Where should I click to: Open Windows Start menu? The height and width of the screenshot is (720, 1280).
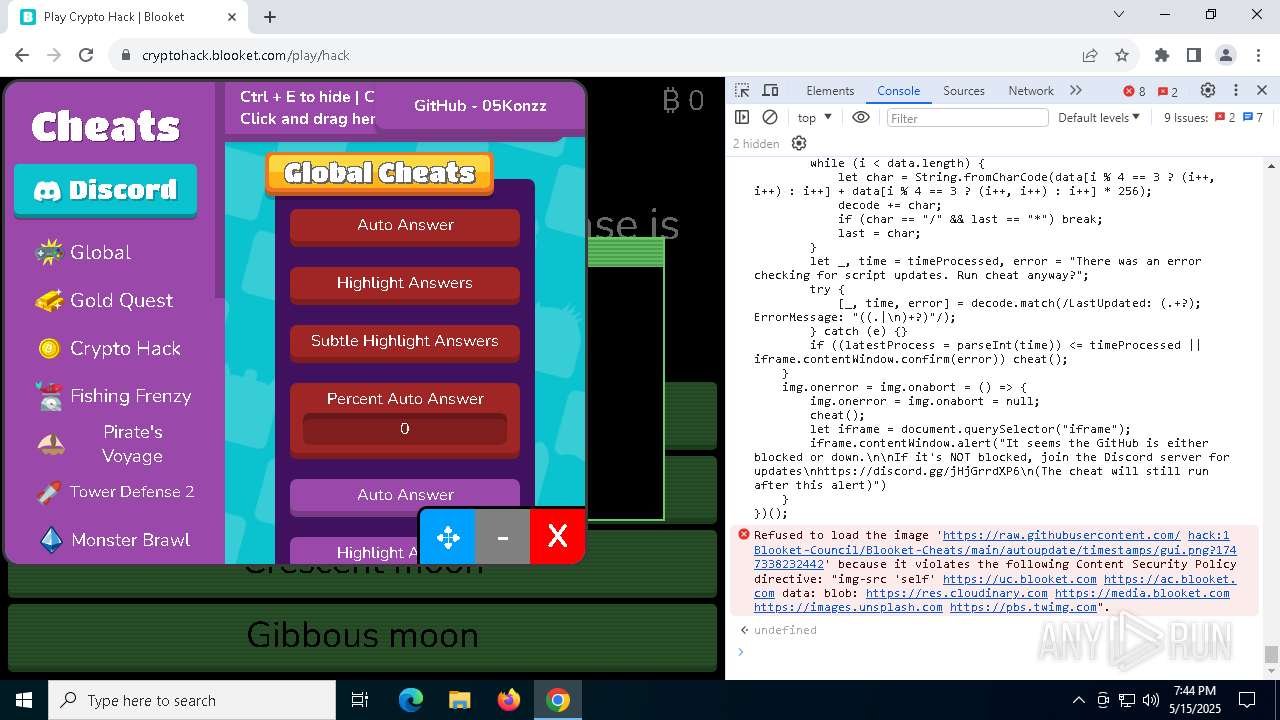[x=24, y=700]
